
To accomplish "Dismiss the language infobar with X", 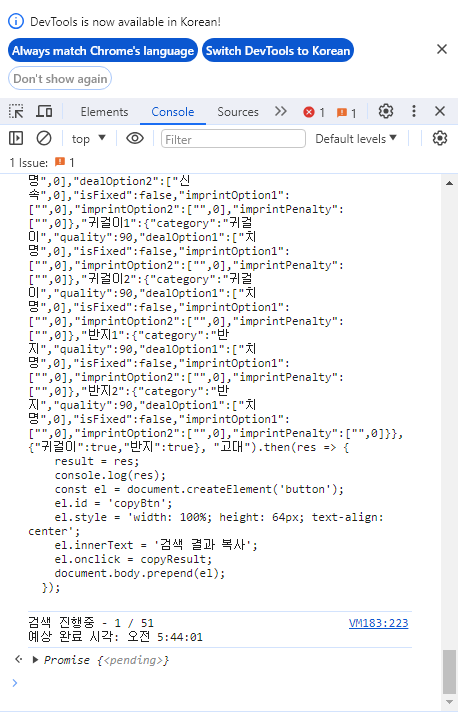I will pyautogui.click(x=442, y=49).
